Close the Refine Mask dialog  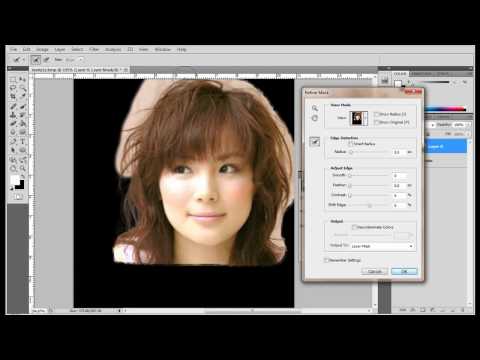413,92
